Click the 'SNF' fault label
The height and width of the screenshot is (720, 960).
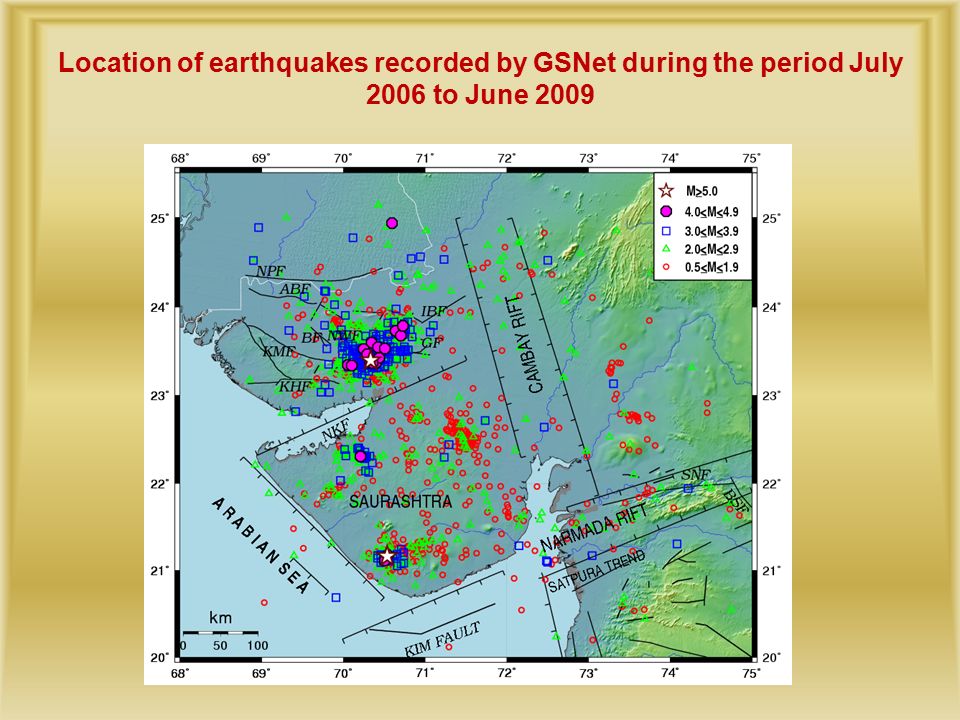[696, 474]
